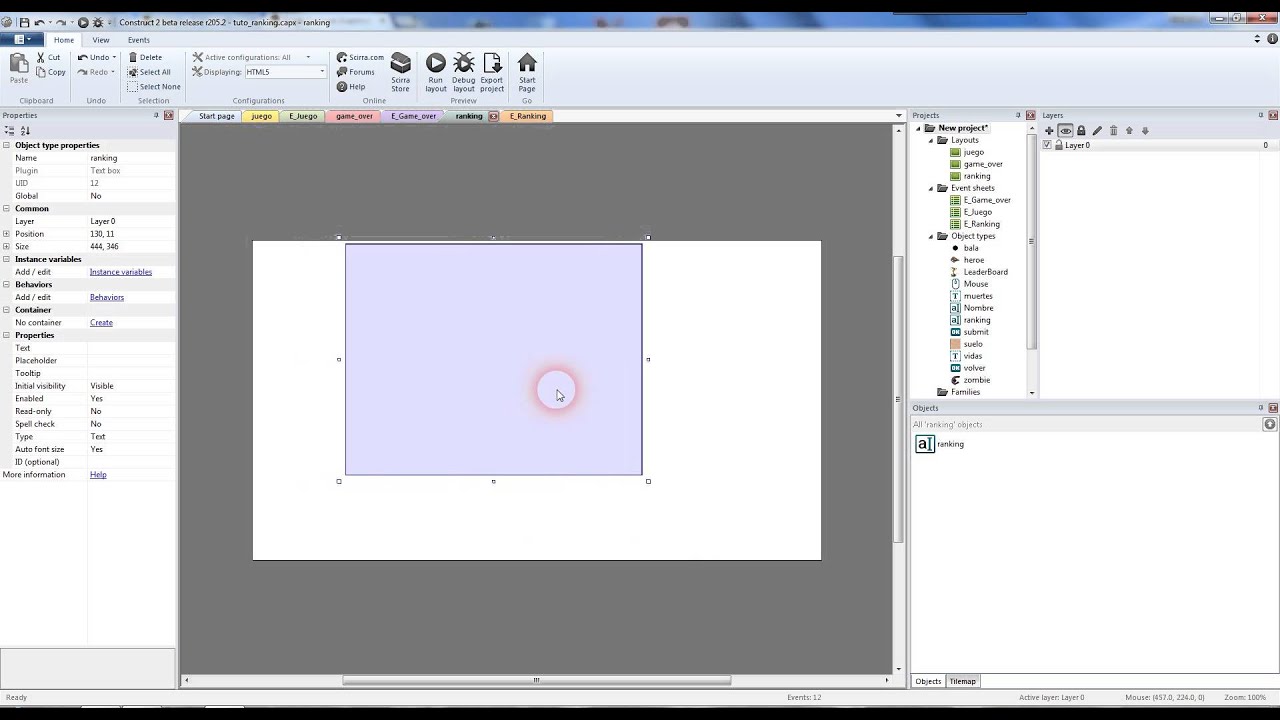Click Select All in the ribbon
This screenshot has height=720, width=1280.
pos(149,72)
